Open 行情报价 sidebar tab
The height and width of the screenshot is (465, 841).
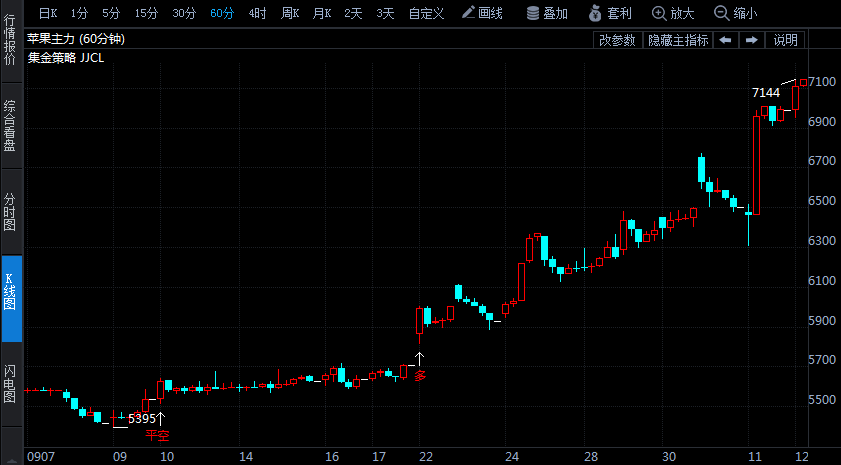coord(10,40)
